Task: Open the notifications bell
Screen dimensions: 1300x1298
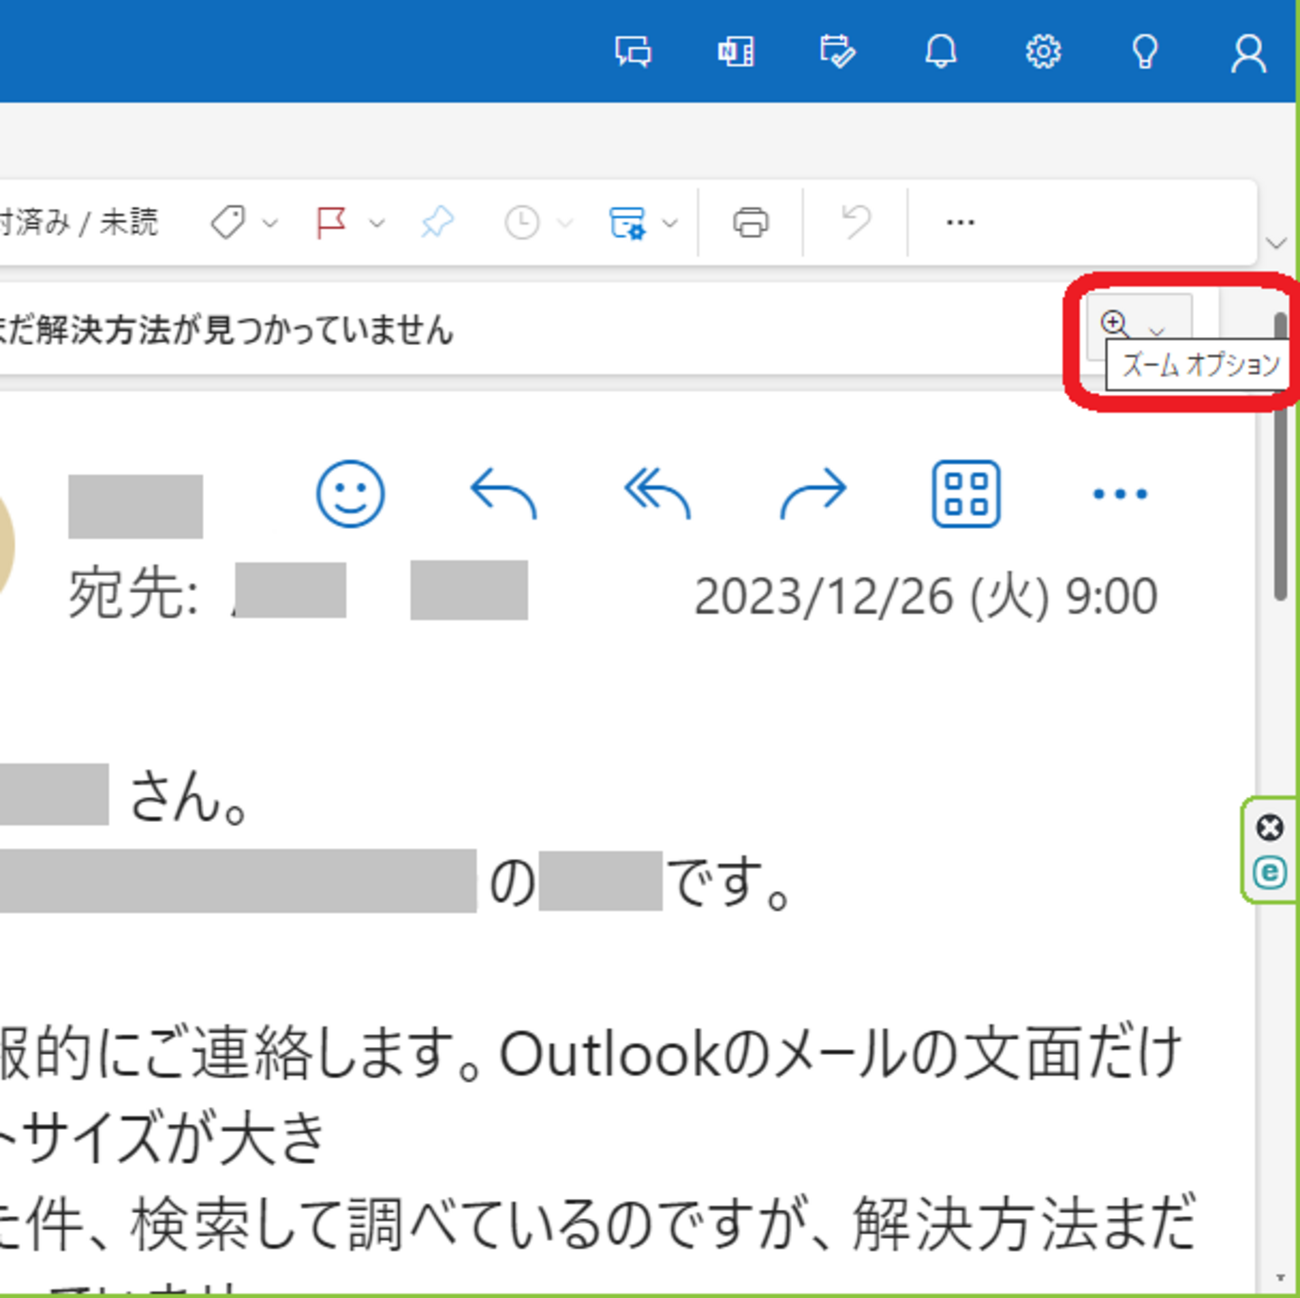Action: click(x=940, y=51)
